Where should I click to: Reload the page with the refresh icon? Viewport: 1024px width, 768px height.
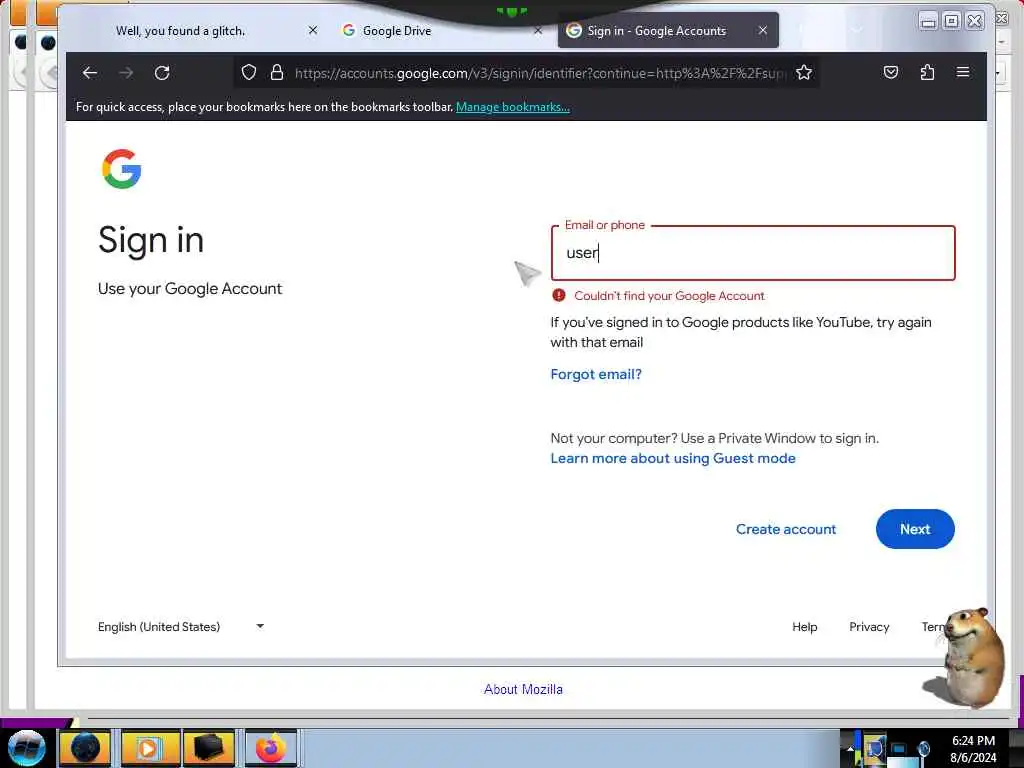162,72
